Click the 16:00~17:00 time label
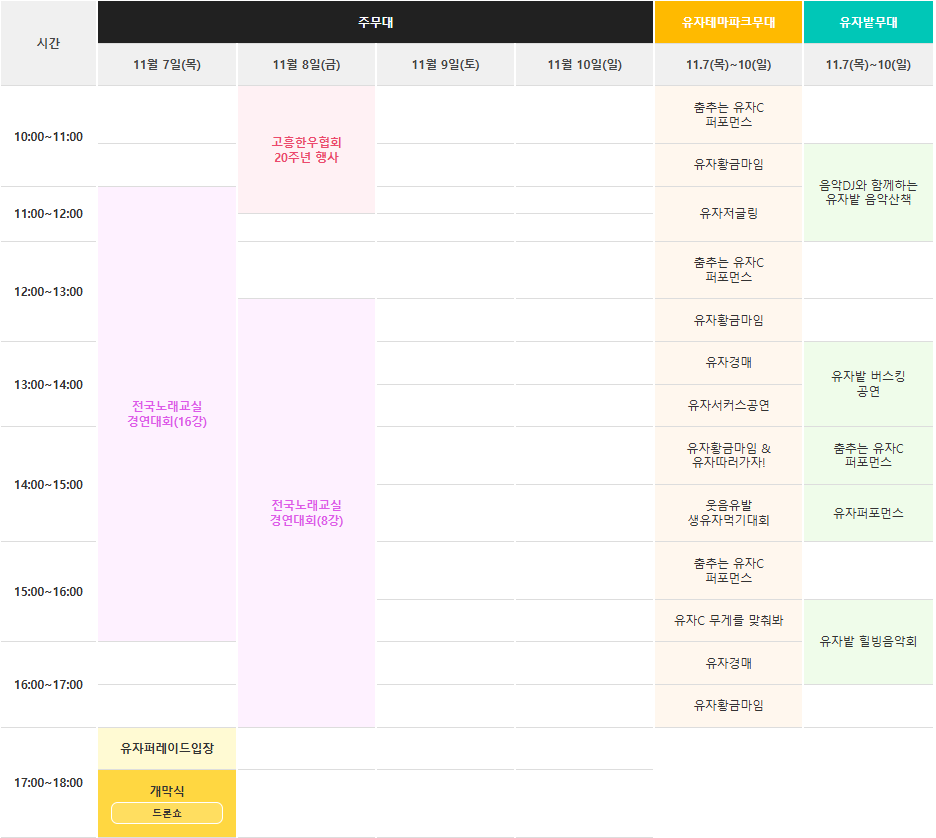936x838 pixels. (x=48, y=685)
